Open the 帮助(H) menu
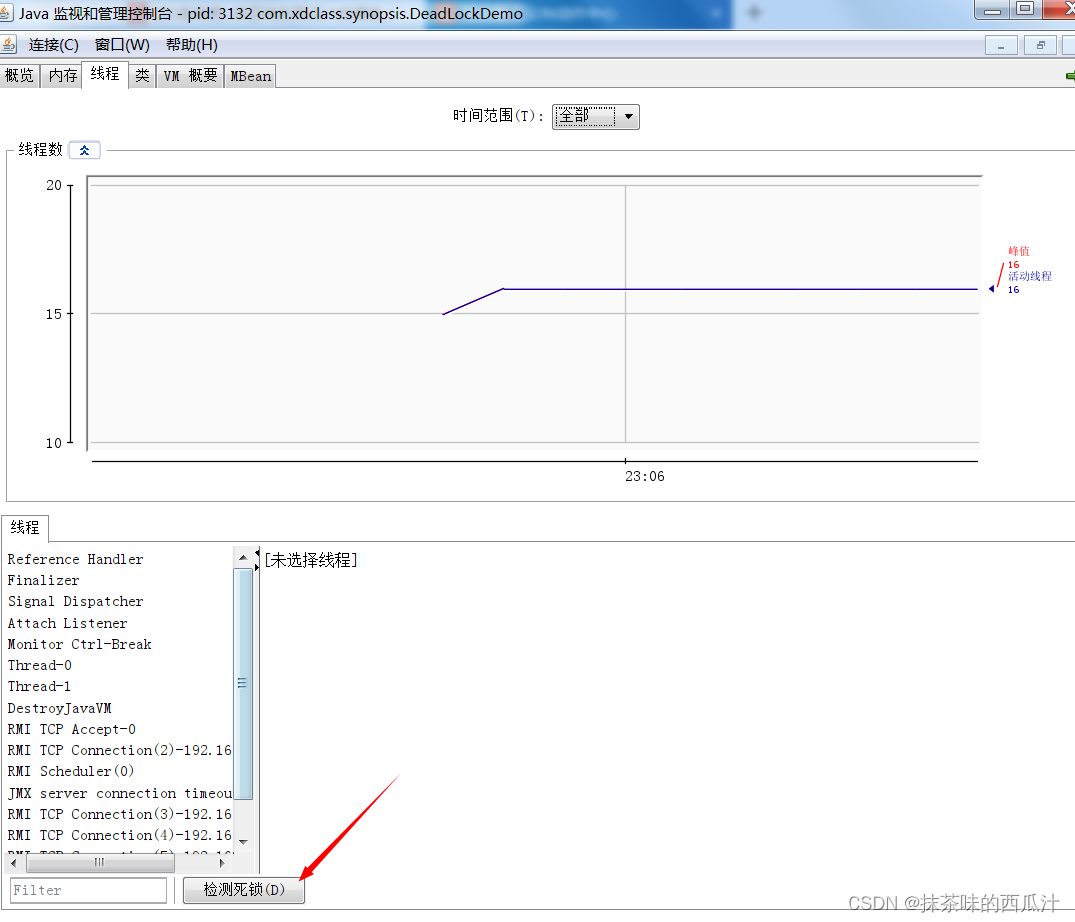1075x922 pixels. point(191,45)
